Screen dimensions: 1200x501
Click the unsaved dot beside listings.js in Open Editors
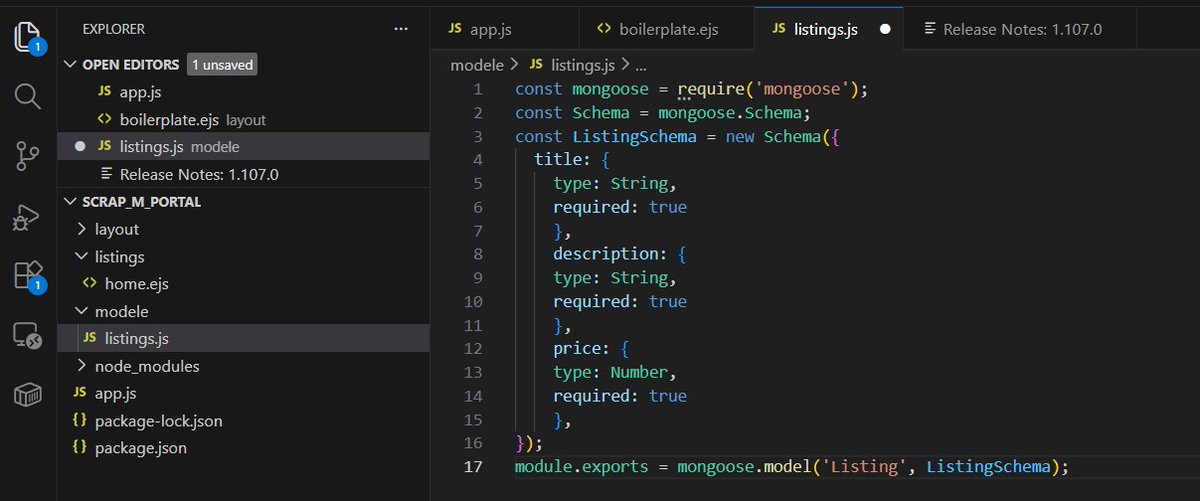81,146
